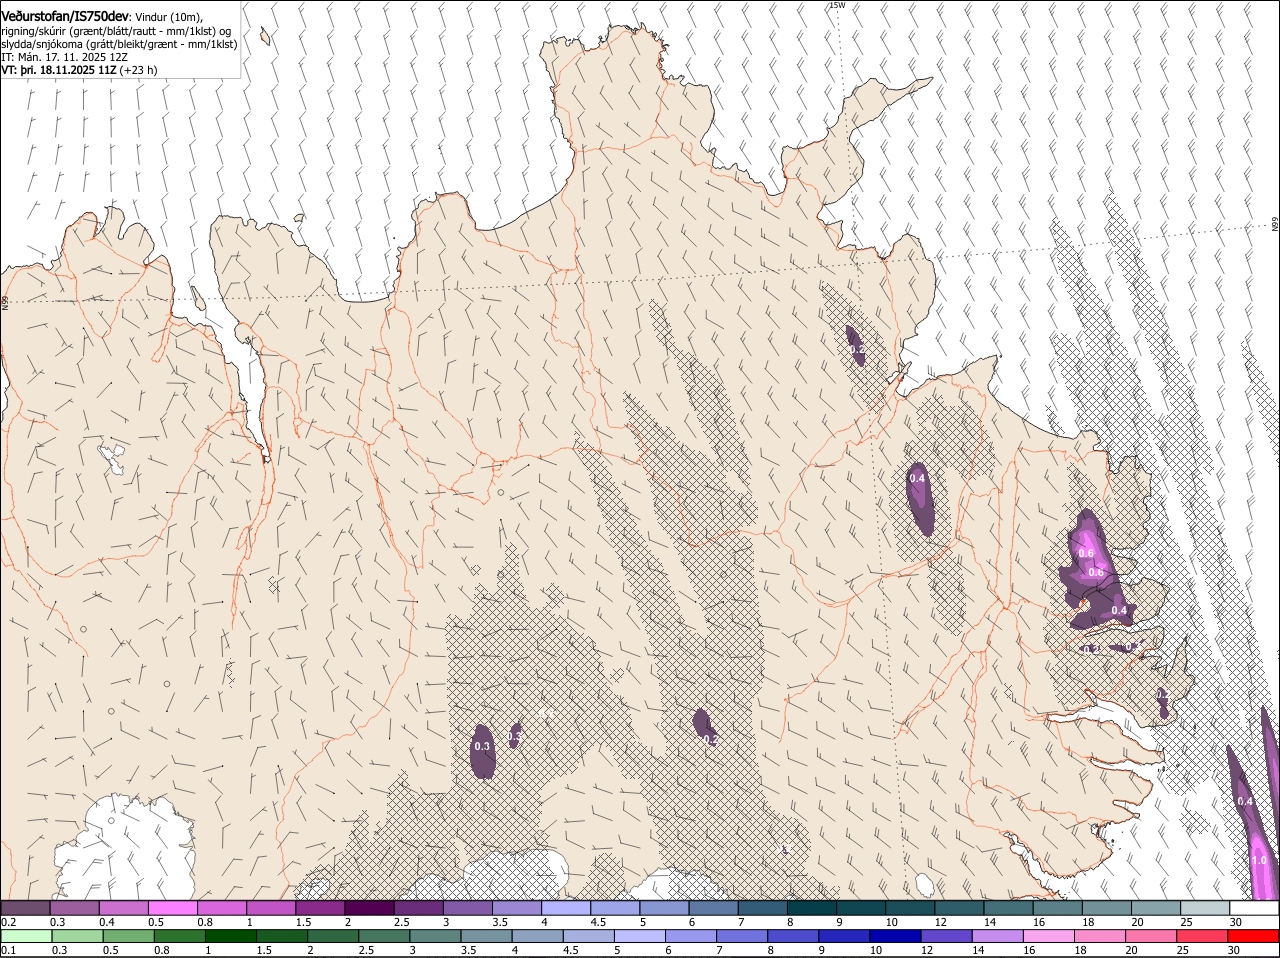
Task: Click the rain legend swatch starting at 25
Action: coord(1200,935)
